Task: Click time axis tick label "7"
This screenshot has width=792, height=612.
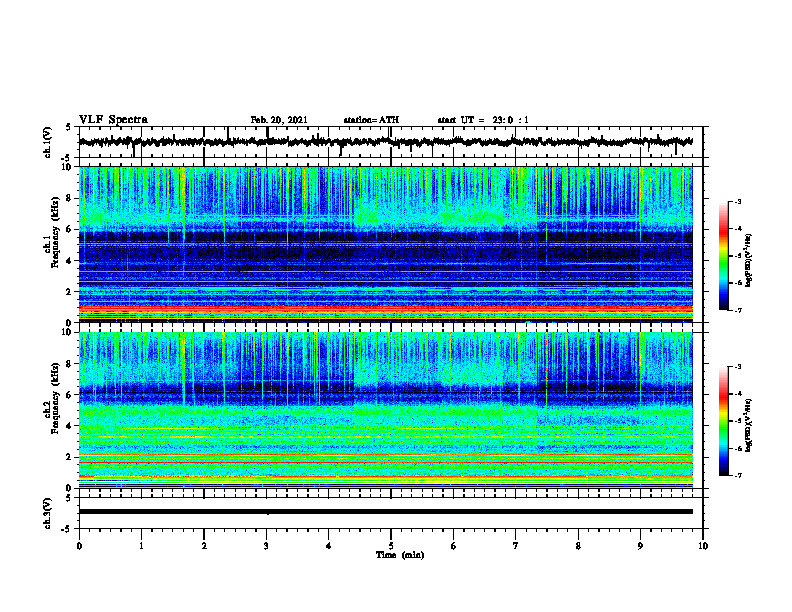Action: point(516,546)
